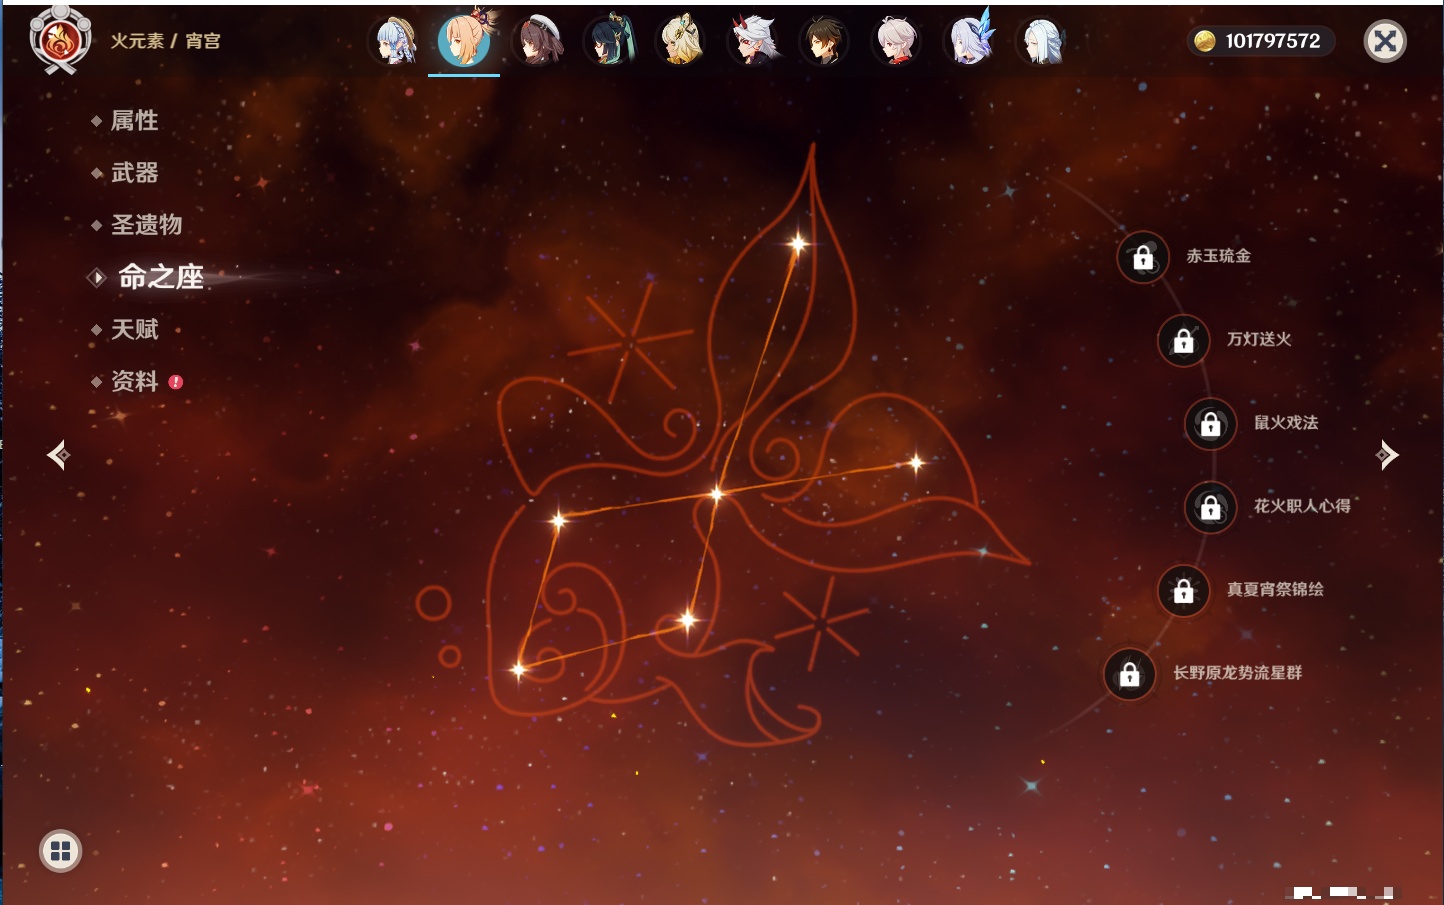Pick the blonde-haired character portrait

tap(681, 41)
